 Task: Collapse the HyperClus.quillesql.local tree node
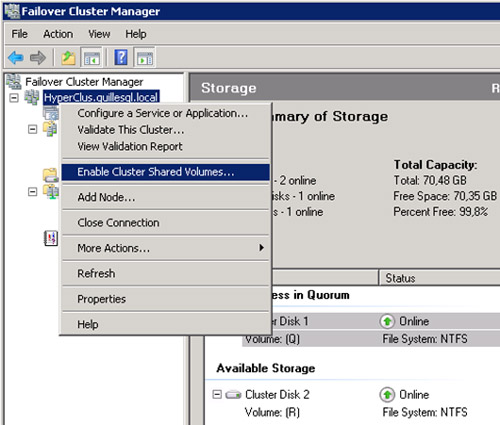[14, 98]
